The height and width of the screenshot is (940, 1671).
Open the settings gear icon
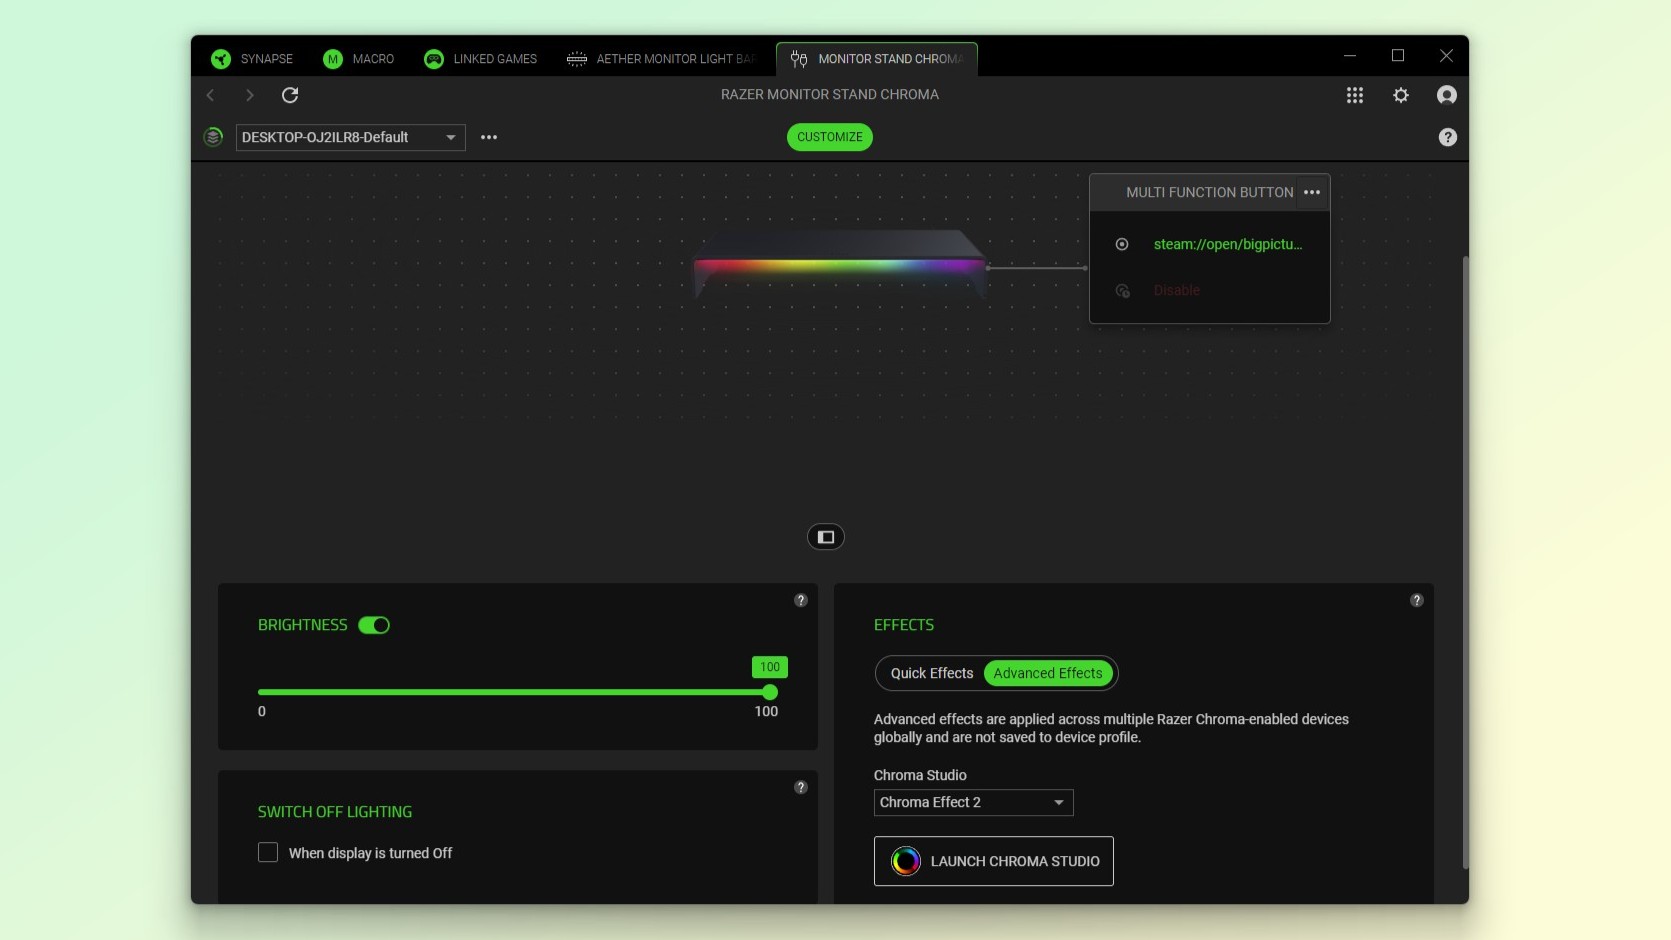pos(1400,95)
